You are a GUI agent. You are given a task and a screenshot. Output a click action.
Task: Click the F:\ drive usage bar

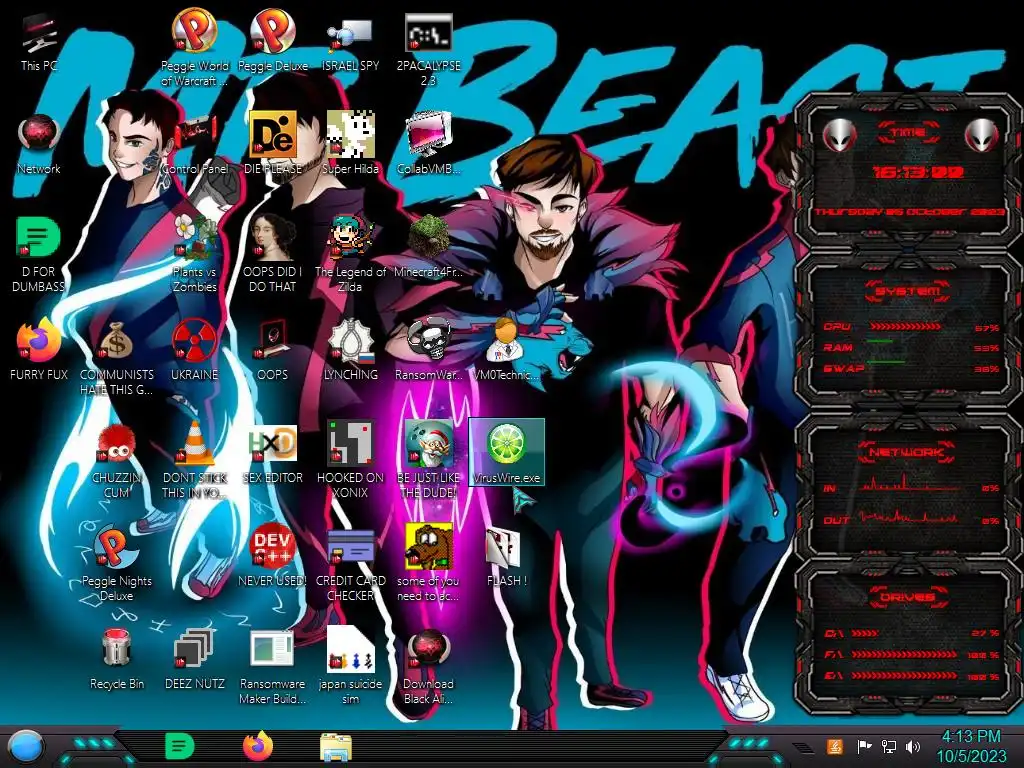tap(902, 654)
